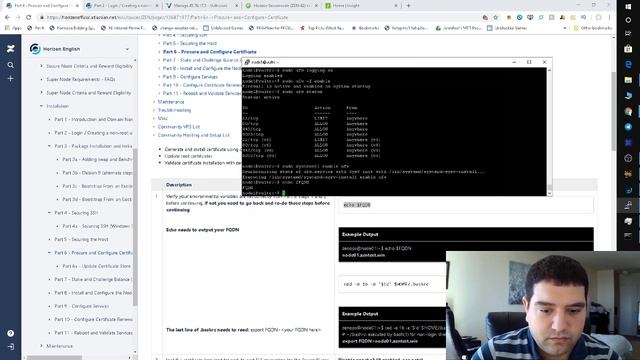640x360 pixels.
Task: Open File Explorer from the taskbar
Action: coord(628,80)
